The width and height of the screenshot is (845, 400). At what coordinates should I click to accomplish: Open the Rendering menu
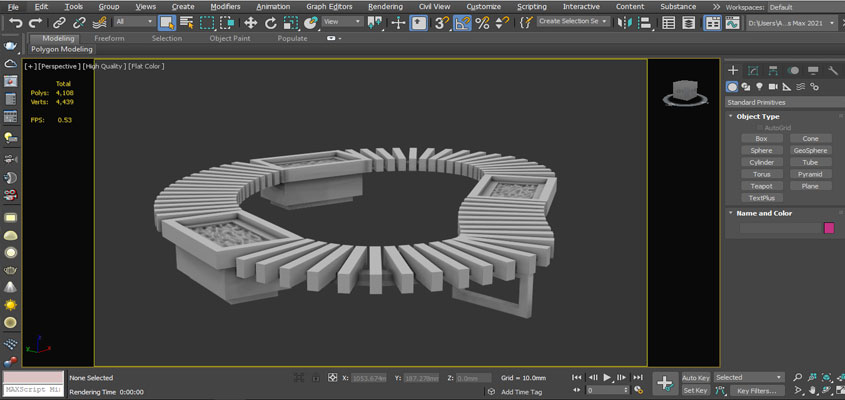click(385, 7)
